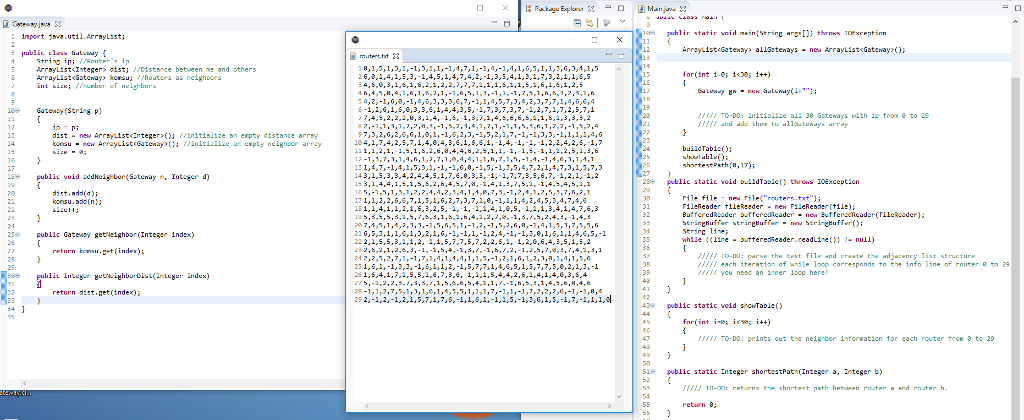Click the Eclipse icon of the routers.txt window
The image size is (1024, 420).
pos(355,40)
